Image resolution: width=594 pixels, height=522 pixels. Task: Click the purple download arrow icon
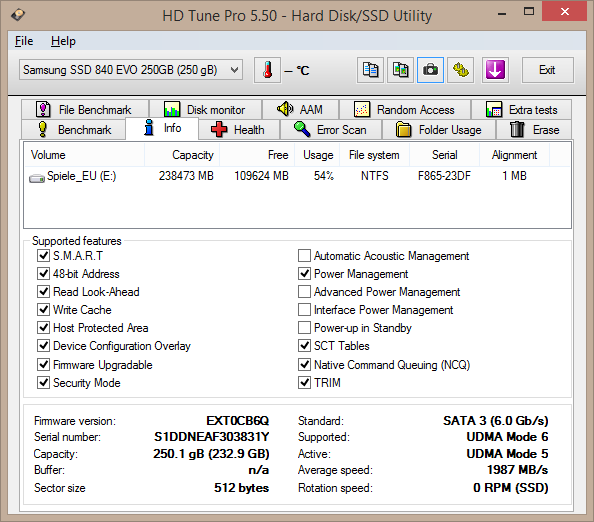(495, 70)
